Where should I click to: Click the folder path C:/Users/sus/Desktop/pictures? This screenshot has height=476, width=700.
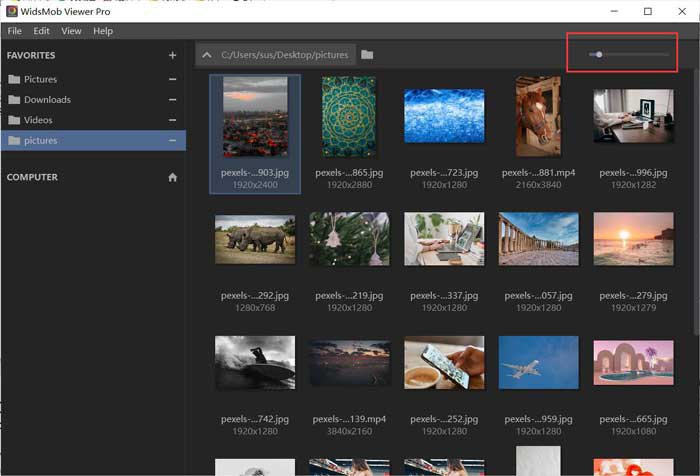pyautogui.click(x=284, y=55)
